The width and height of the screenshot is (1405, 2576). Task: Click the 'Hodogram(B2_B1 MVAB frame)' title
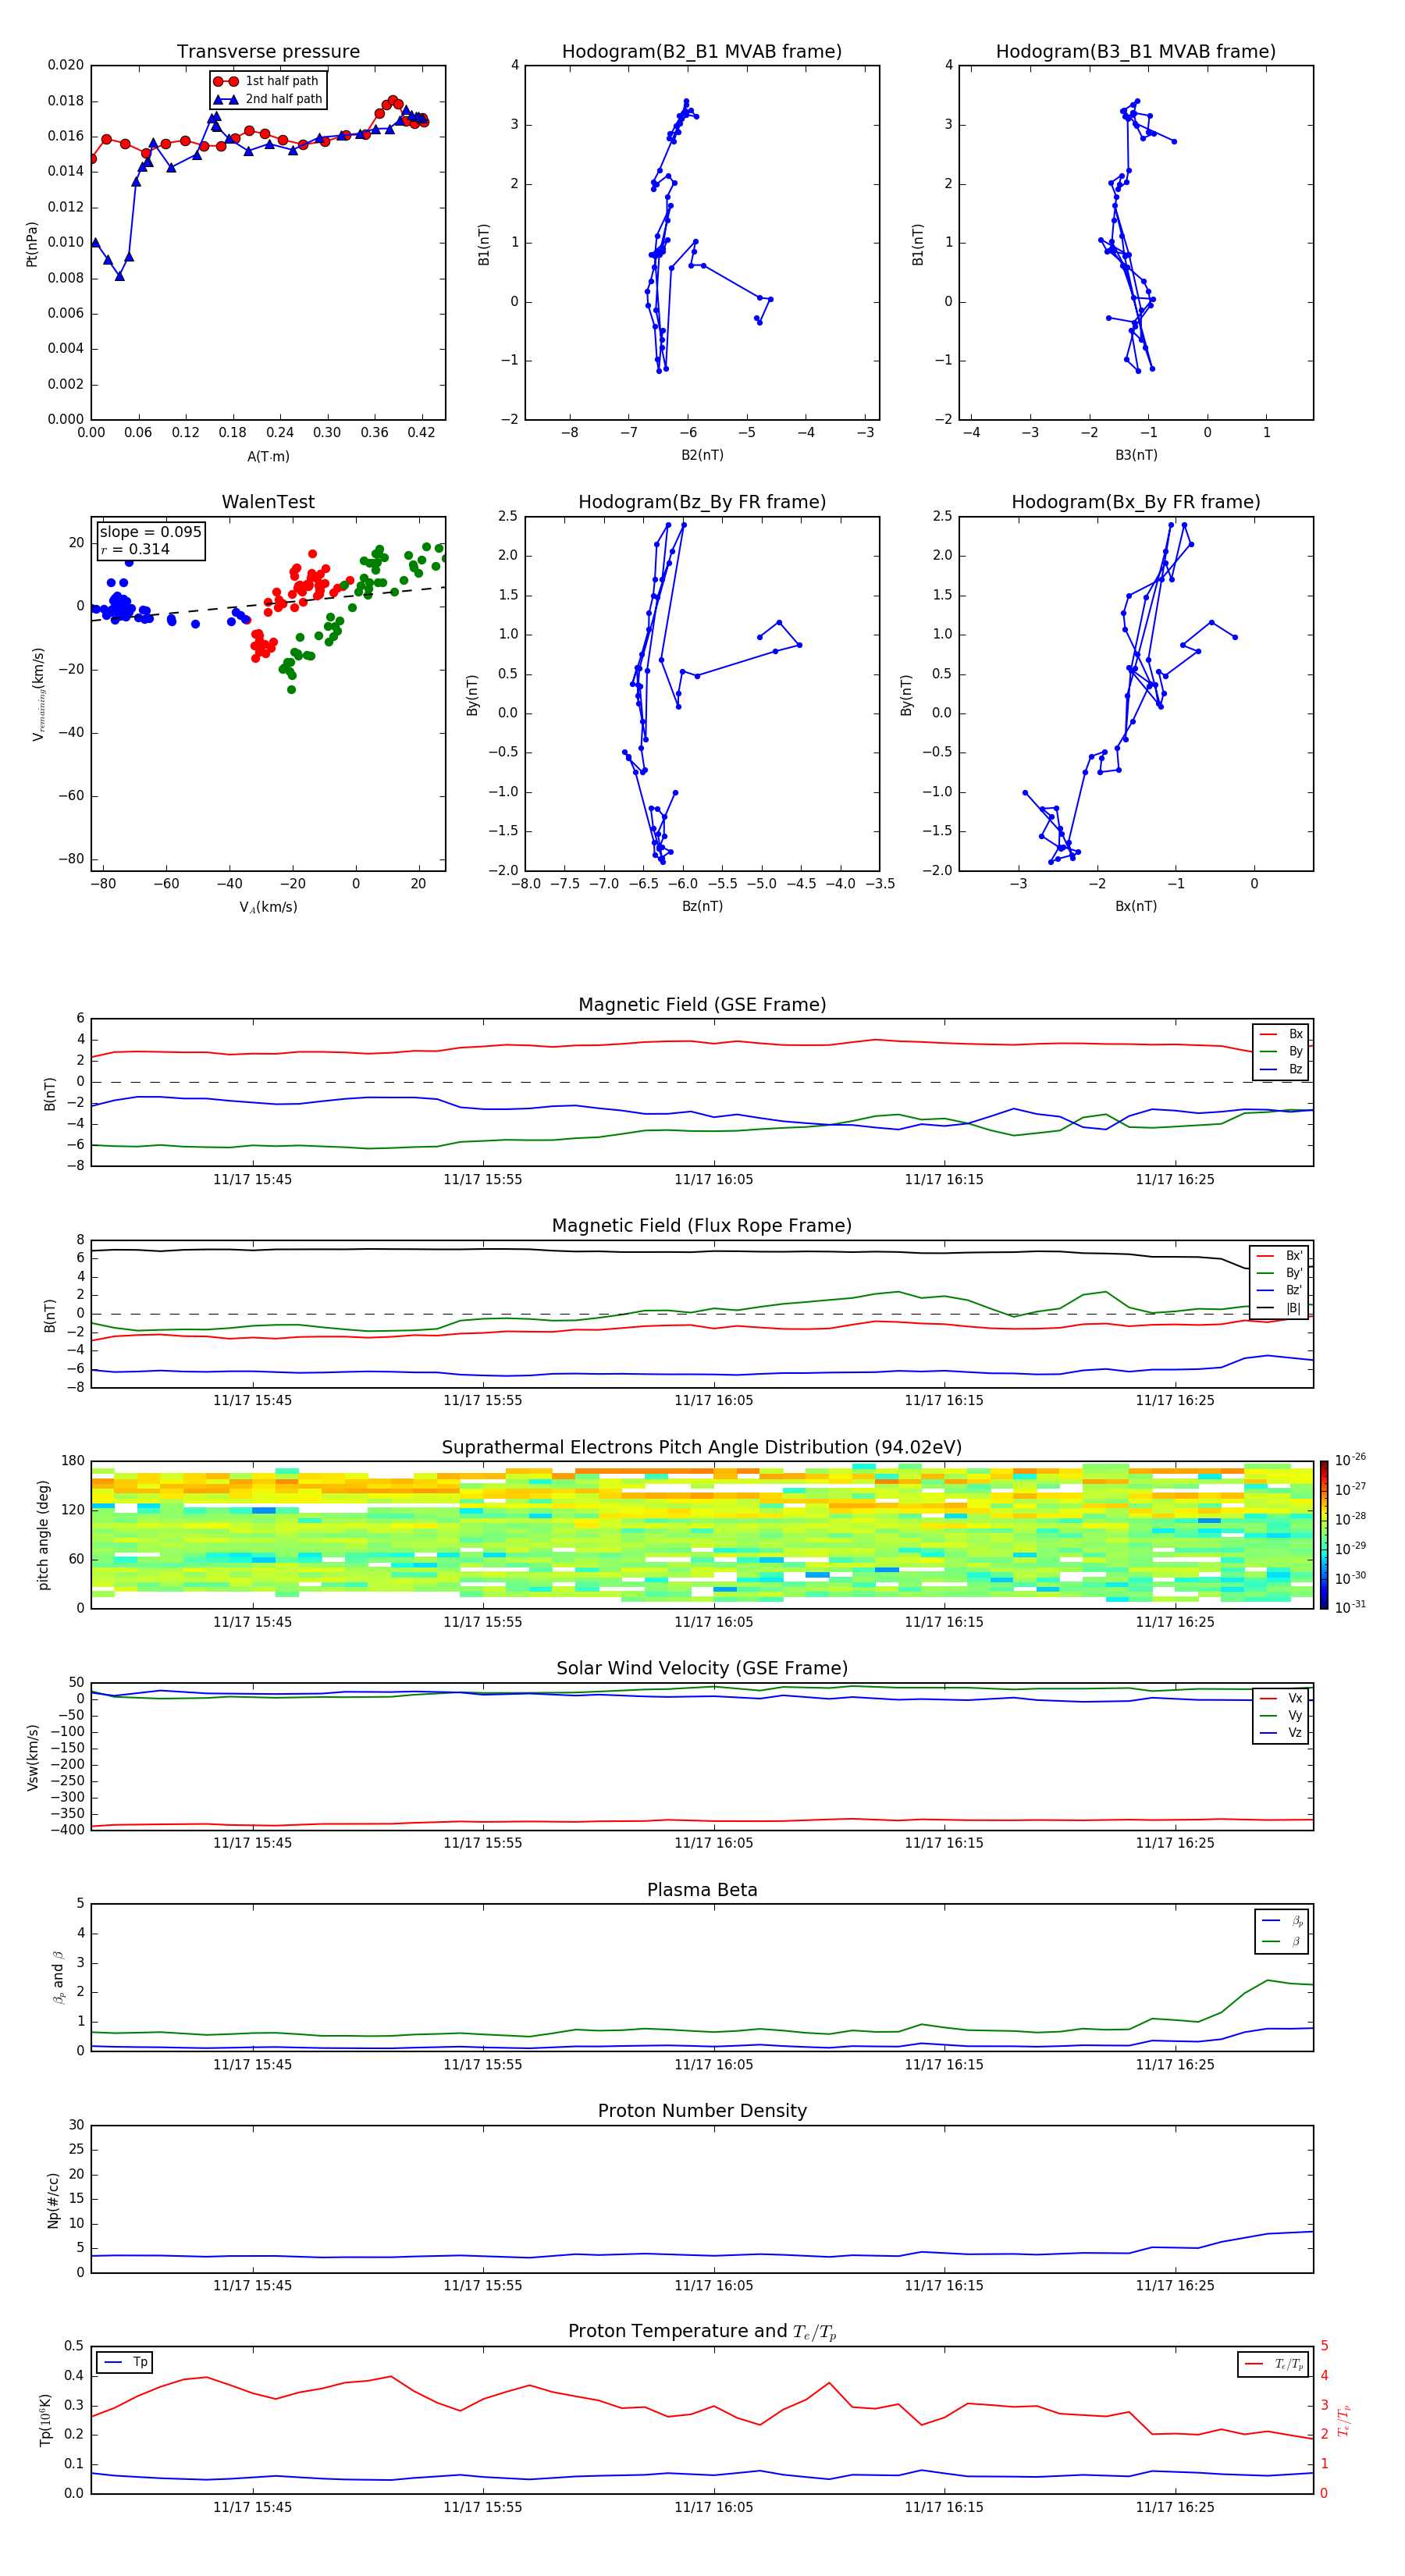point(702,52)
